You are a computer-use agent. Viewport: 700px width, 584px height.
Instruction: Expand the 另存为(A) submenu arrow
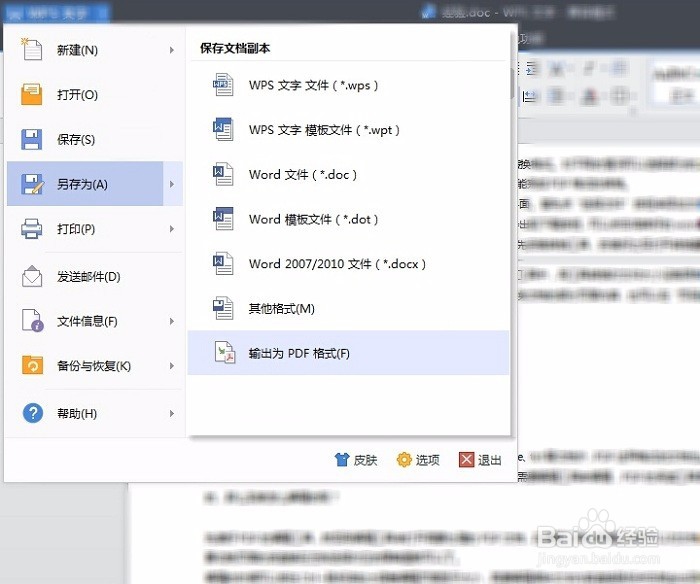[x=172, y=184]
